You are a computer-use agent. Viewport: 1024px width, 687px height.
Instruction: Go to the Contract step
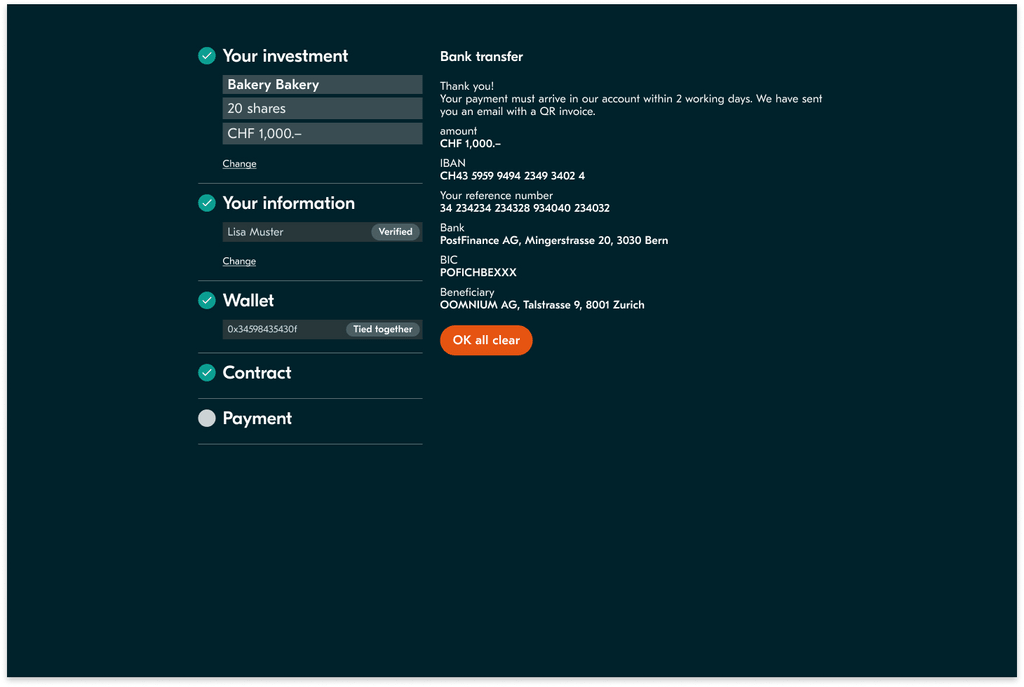pyautogui.click(x=257, y=373)
